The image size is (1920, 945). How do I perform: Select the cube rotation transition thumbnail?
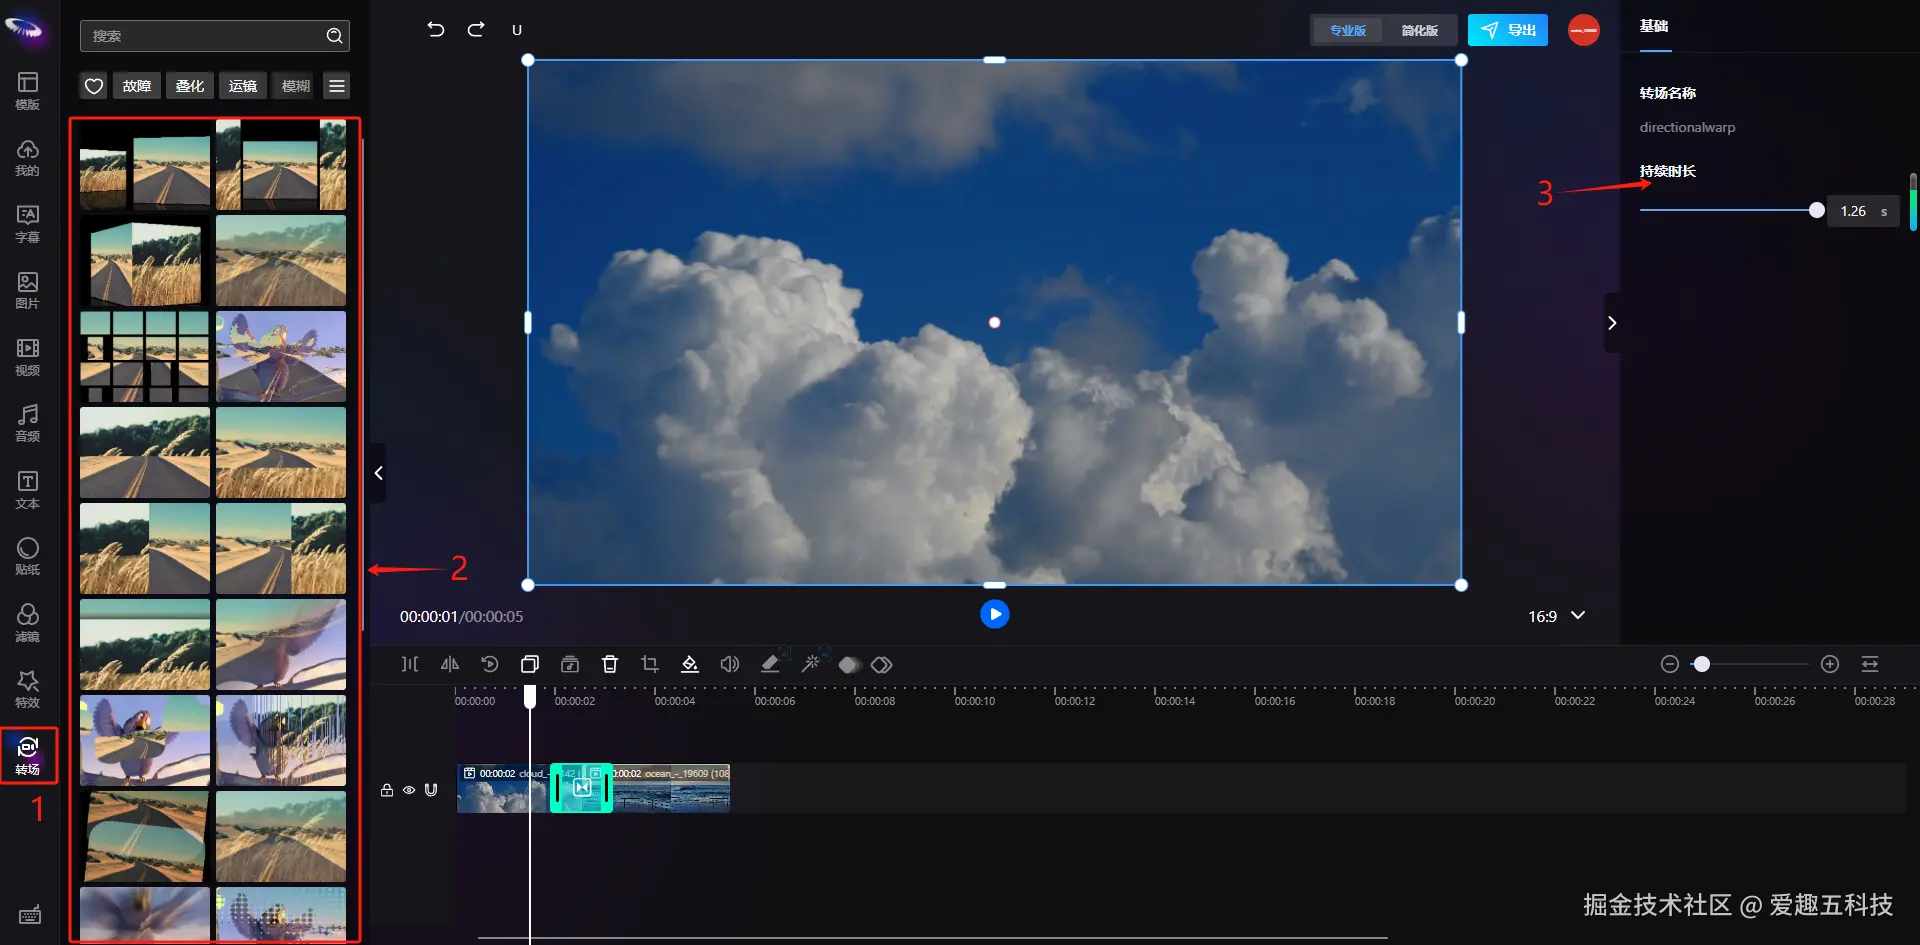[x=145, y=261]
